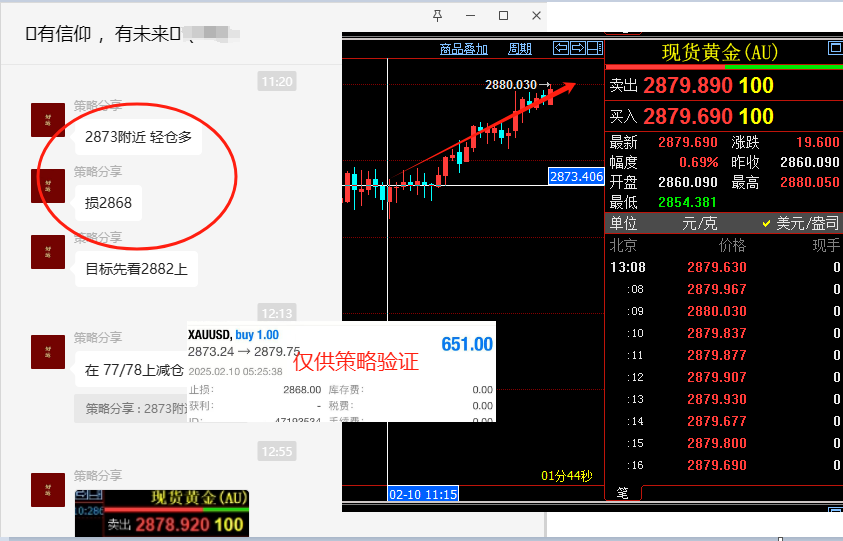This screenshot has height=541, width=843.
Task: Open sender avatar beside 目标先看2882上
Action: point(48,252)
